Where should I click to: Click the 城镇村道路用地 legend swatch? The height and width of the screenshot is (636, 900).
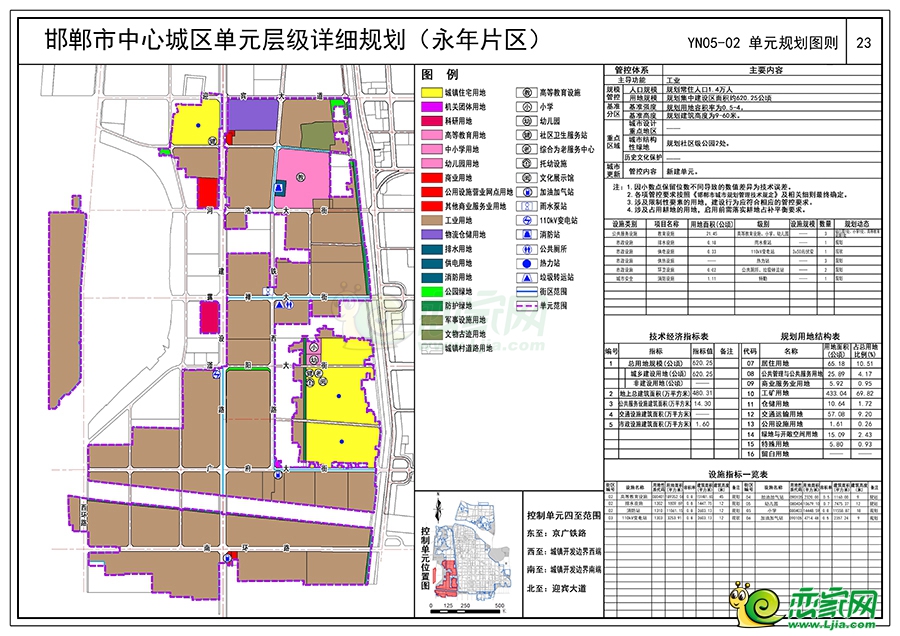coord(431,348)
